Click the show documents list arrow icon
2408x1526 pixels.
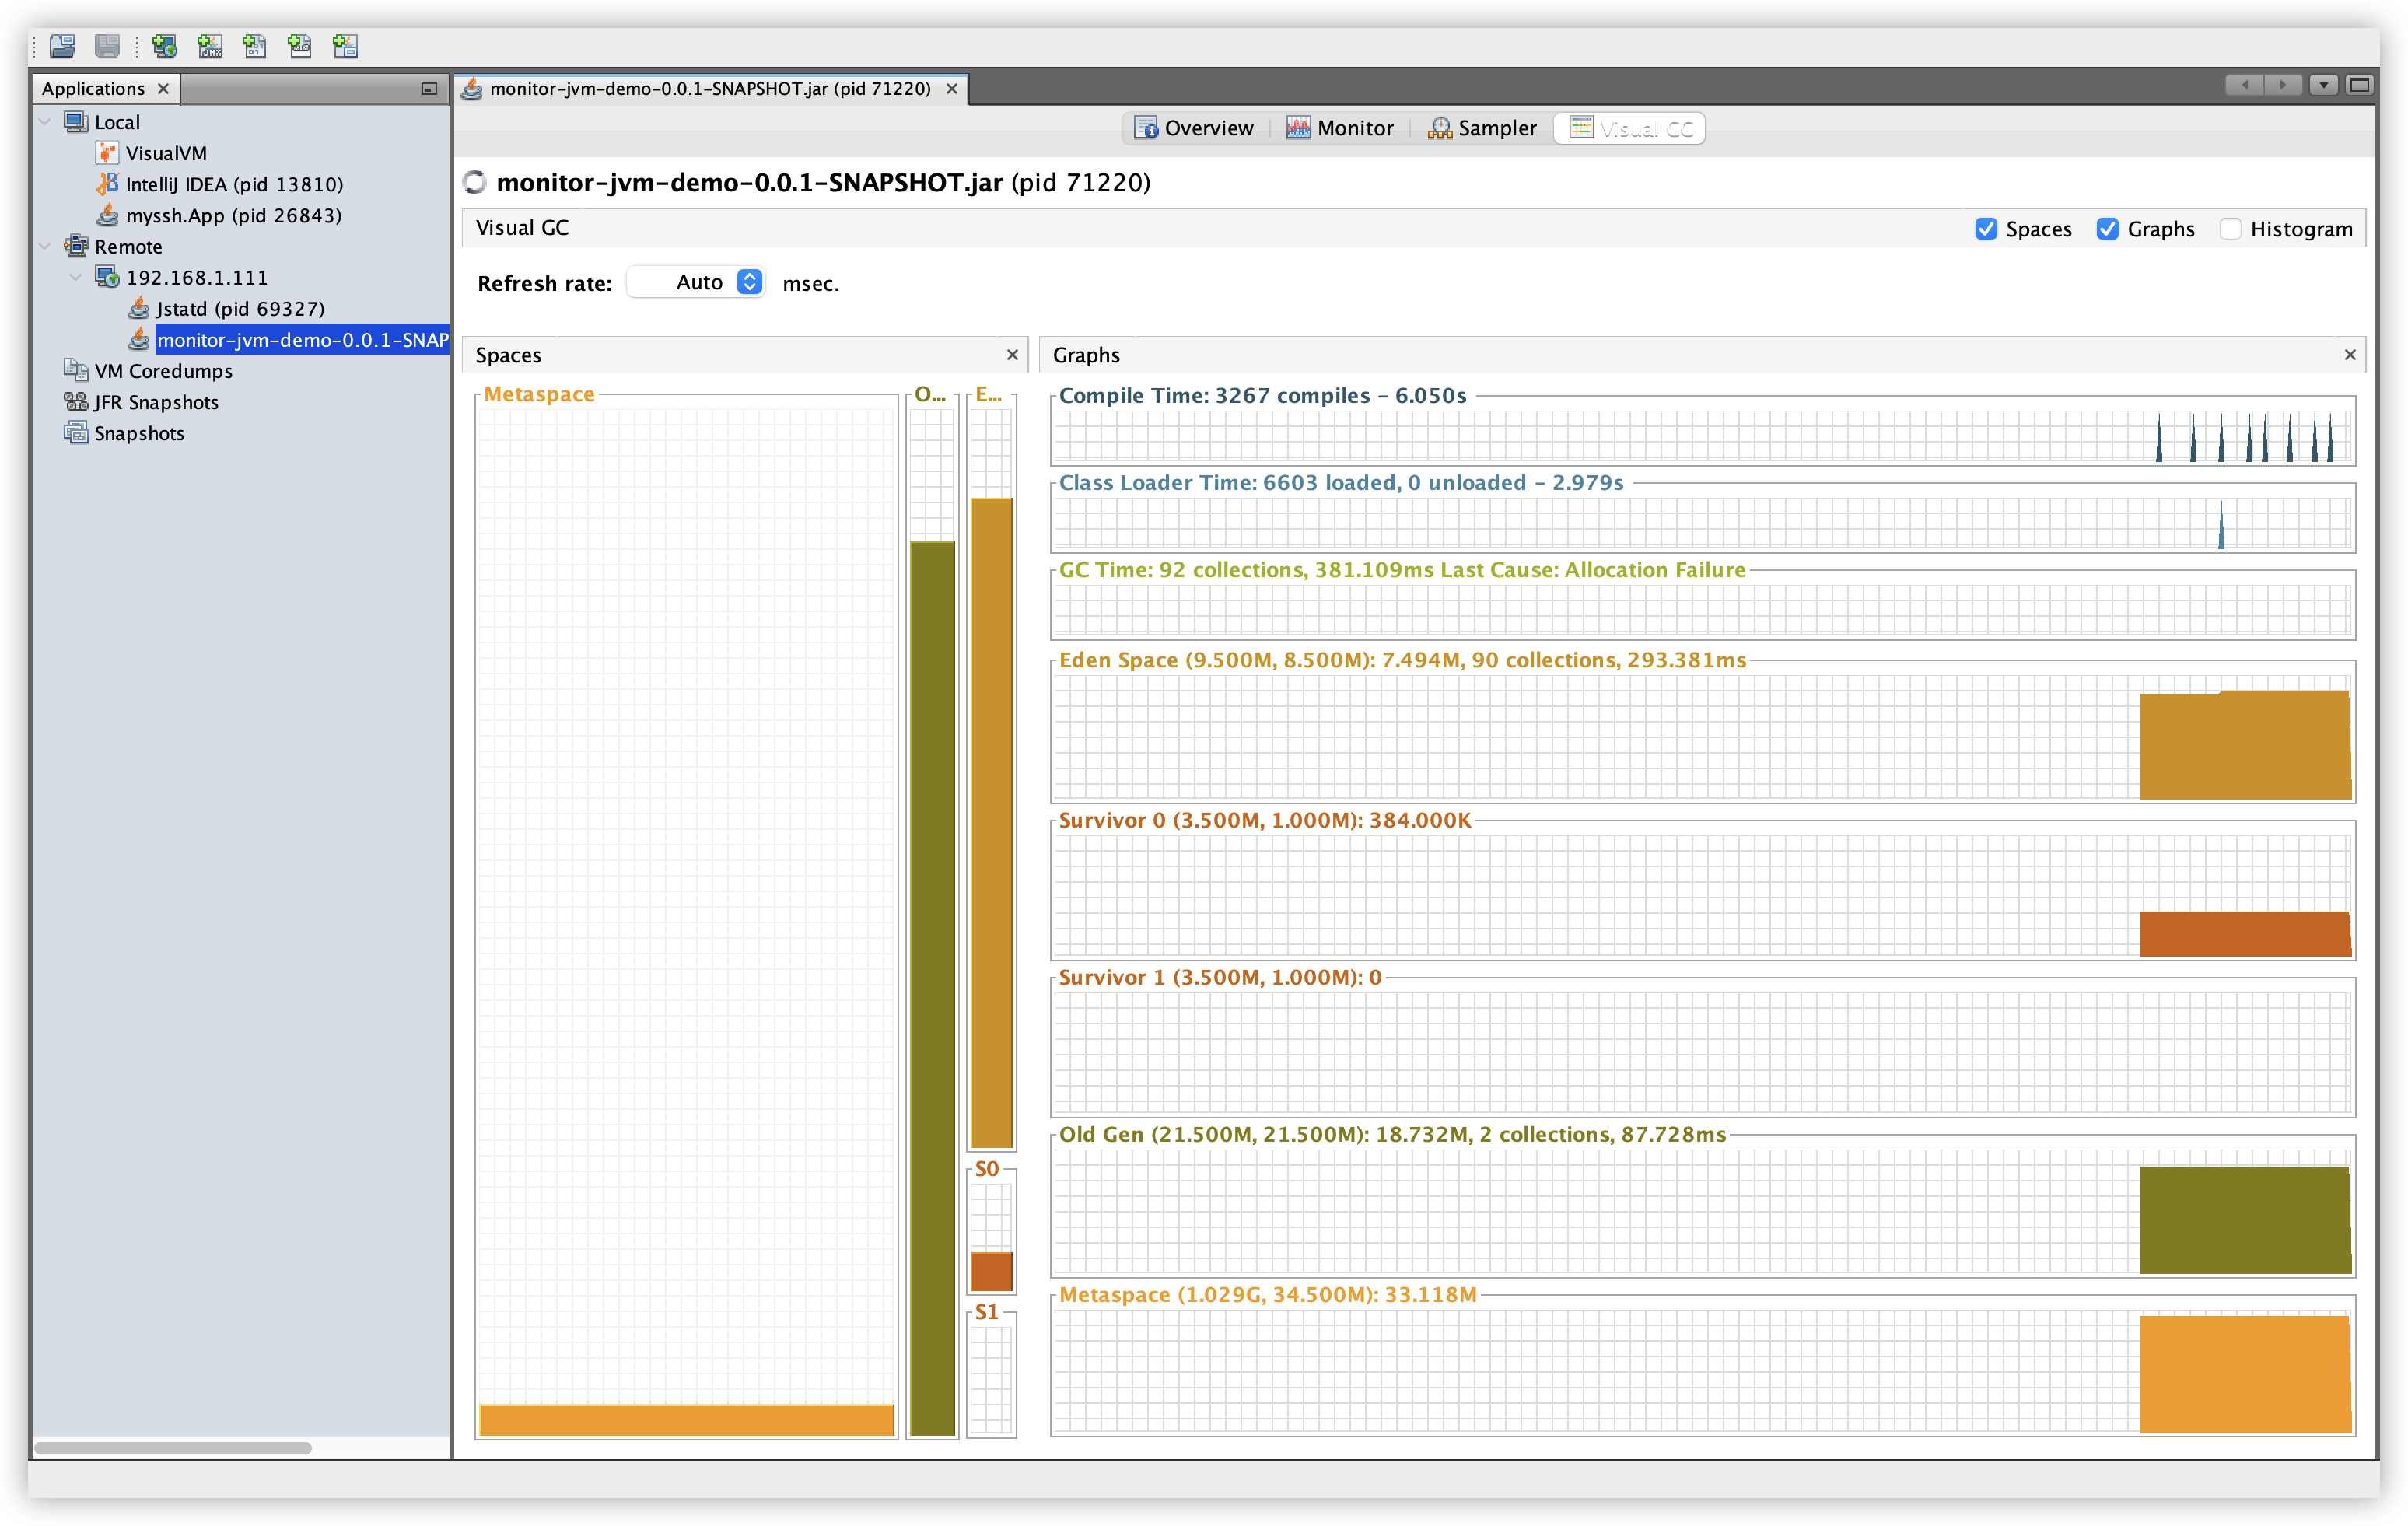2323,85
